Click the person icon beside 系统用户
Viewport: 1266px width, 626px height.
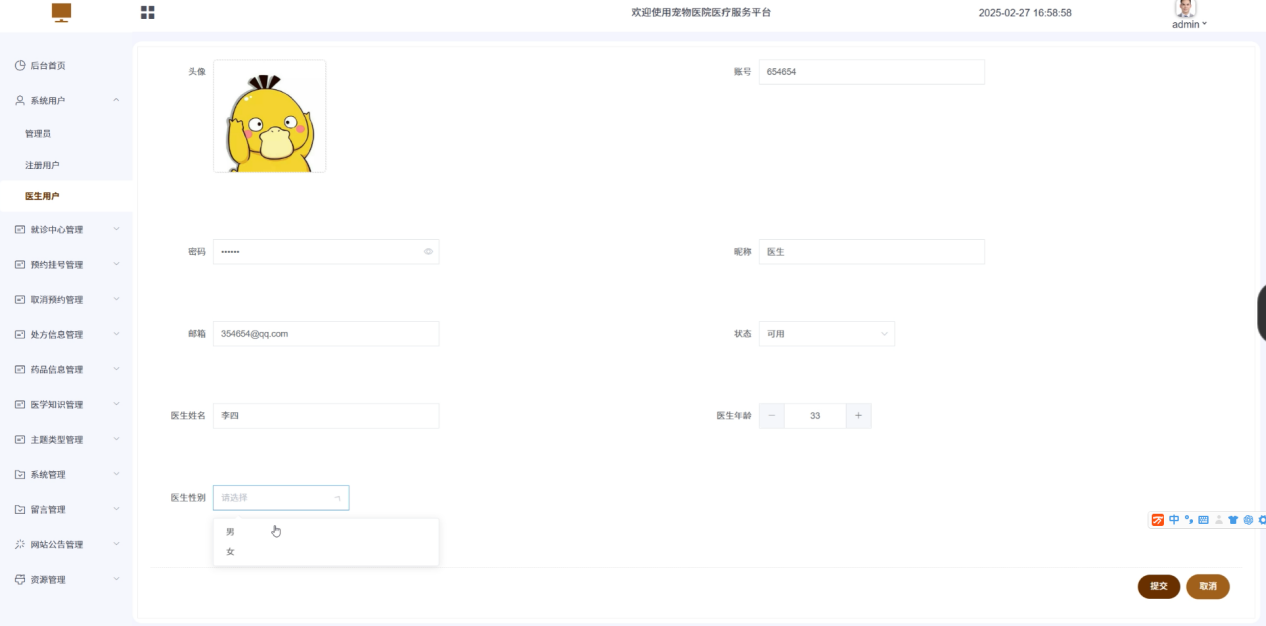click(20, 101)
